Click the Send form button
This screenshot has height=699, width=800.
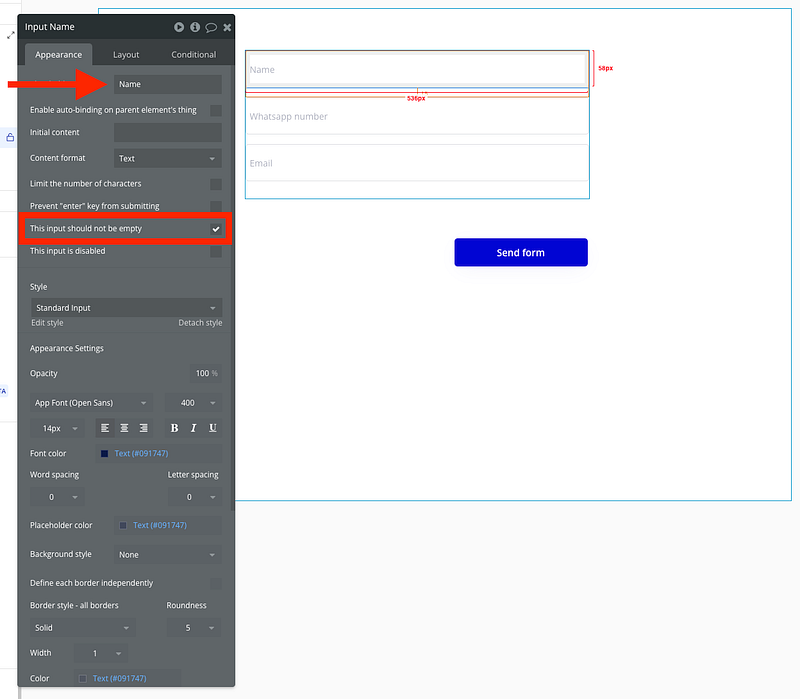pos(520,253)
